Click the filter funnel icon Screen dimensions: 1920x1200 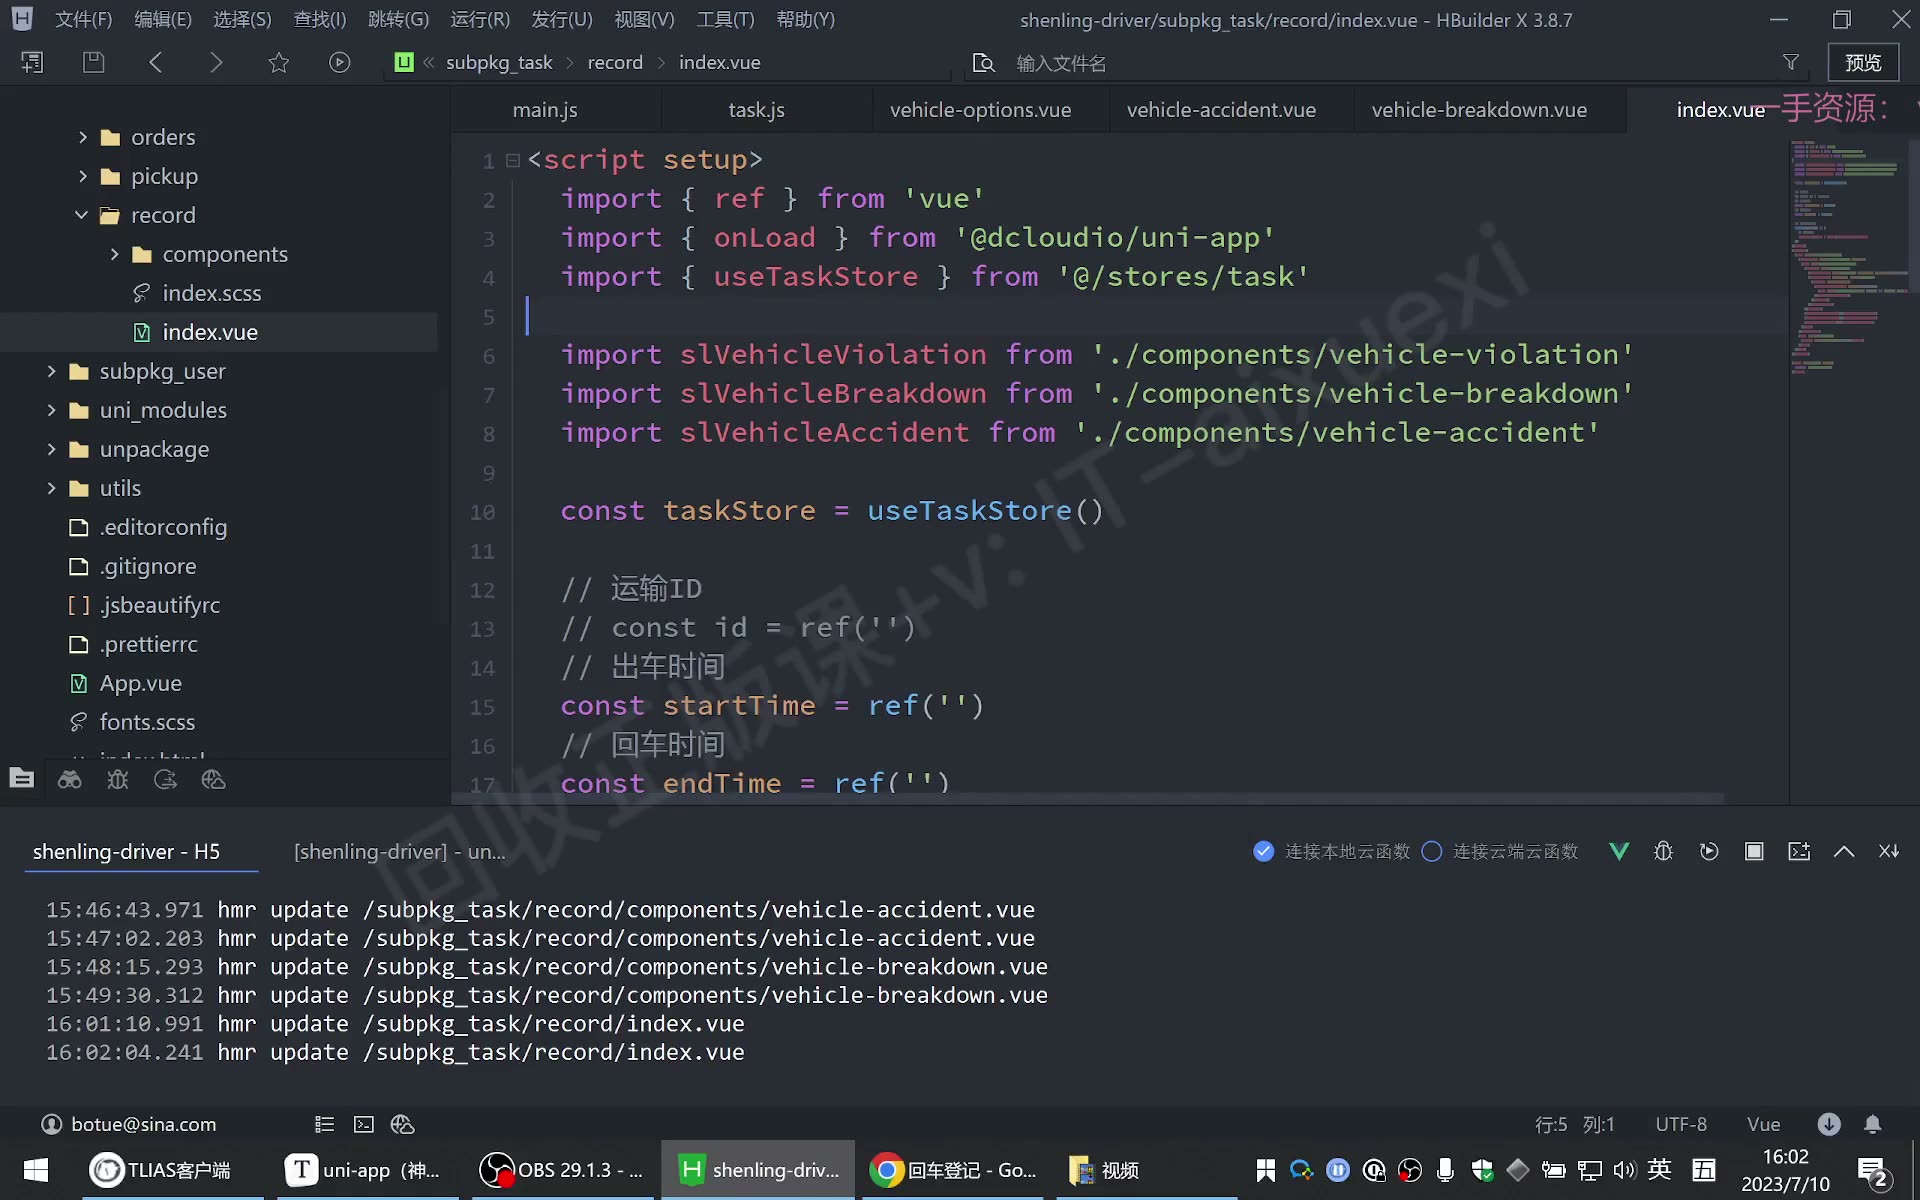coord(1791,62)
